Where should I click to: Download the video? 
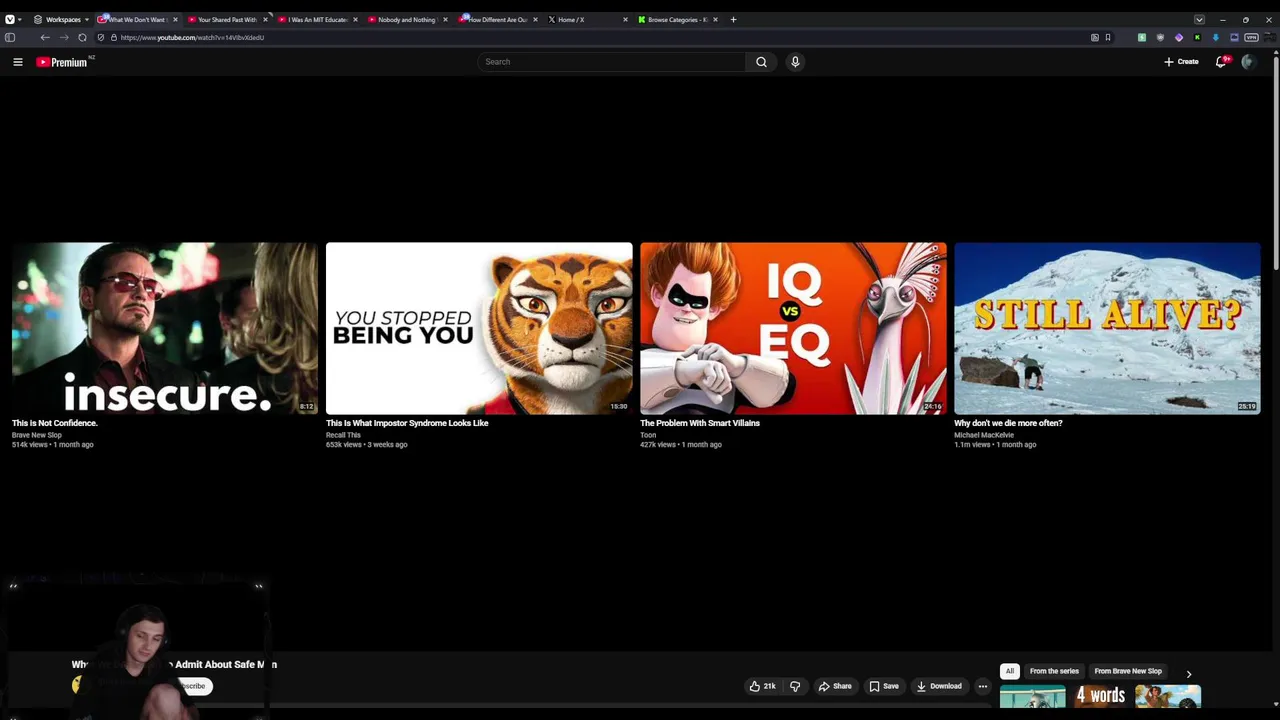pos(939,686)
